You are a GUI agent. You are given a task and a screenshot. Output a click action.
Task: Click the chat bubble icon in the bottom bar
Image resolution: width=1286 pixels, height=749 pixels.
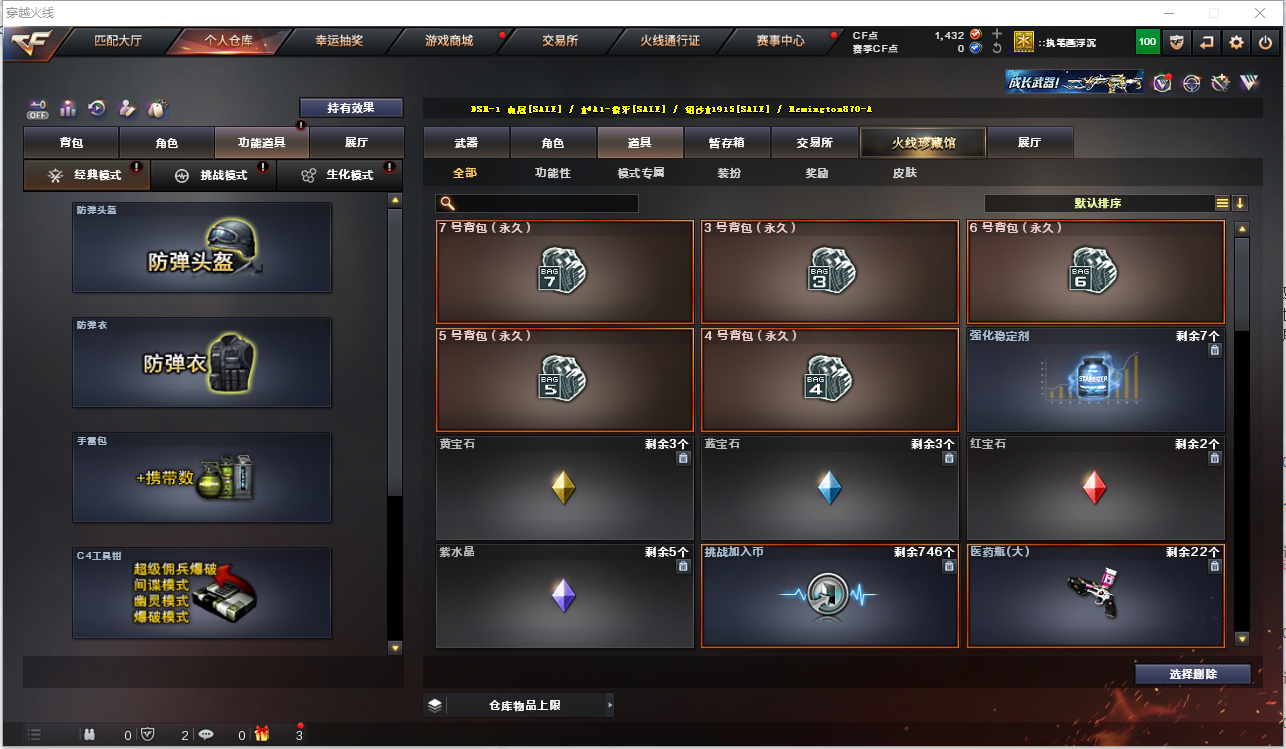click(206, 734)
